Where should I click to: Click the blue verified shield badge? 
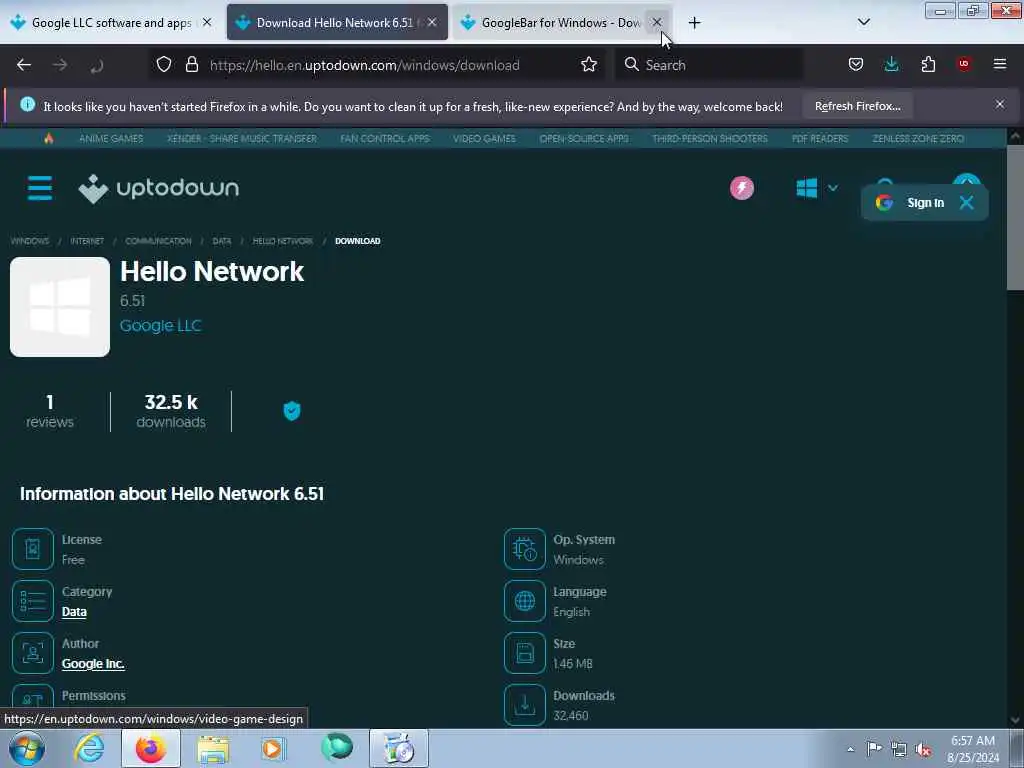tap(292, 411)
